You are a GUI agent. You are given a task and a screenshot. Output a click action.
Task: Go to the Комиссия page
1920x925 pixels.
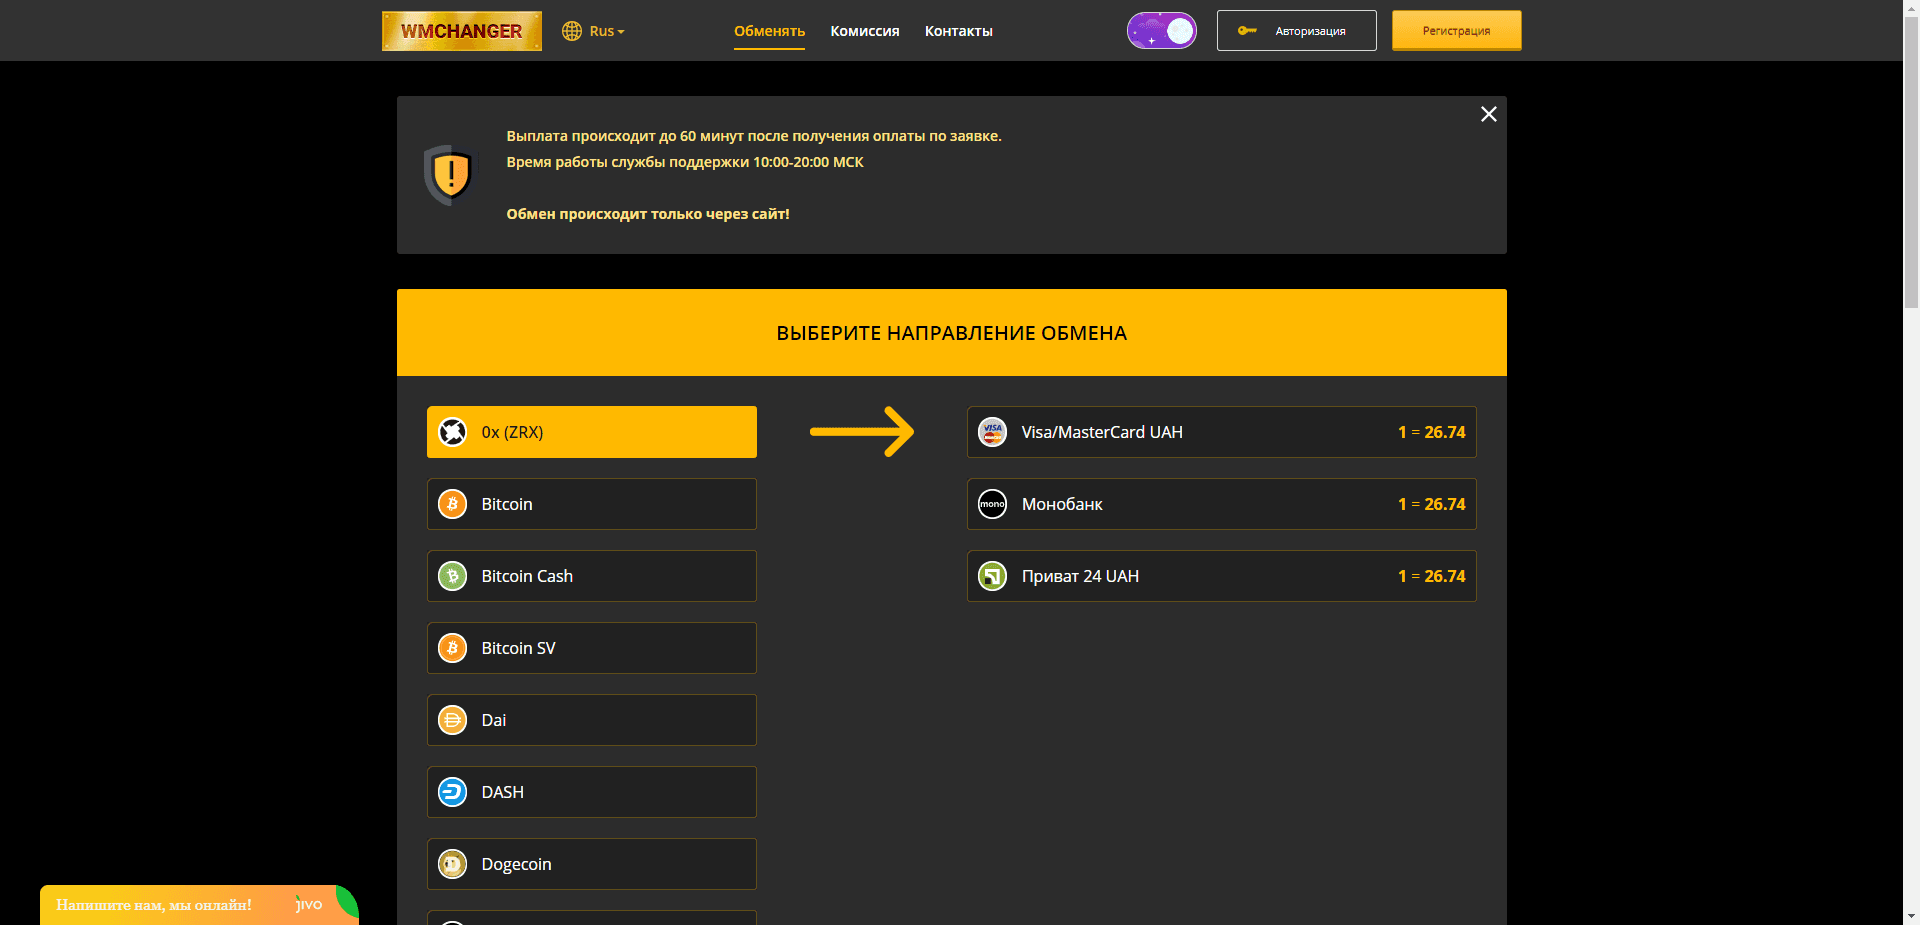pos(864,31)
